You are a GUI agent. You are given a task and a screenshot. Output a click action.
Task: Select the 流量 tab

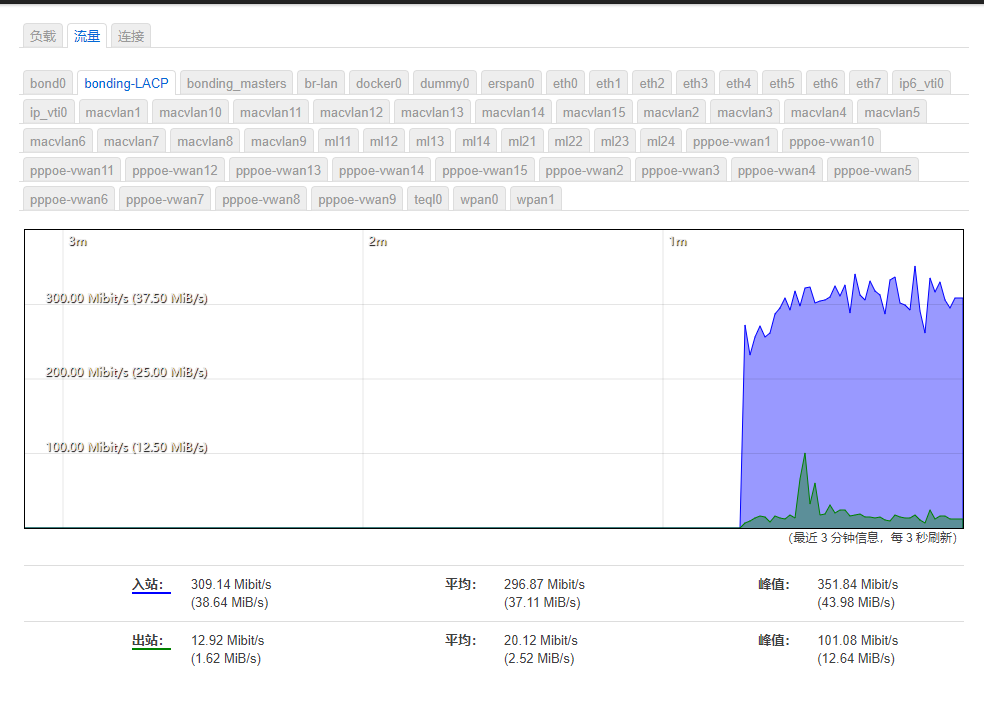(87, 36)
